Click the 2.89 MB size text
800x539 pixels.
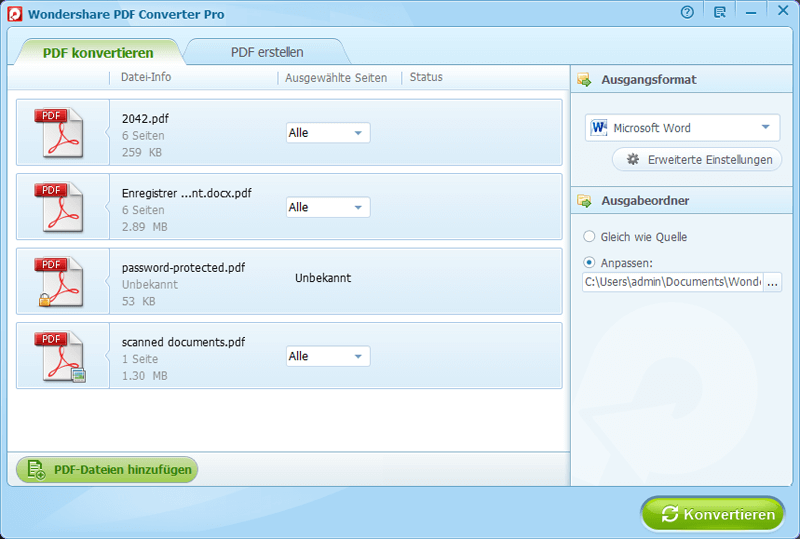[x=144, y=227]
